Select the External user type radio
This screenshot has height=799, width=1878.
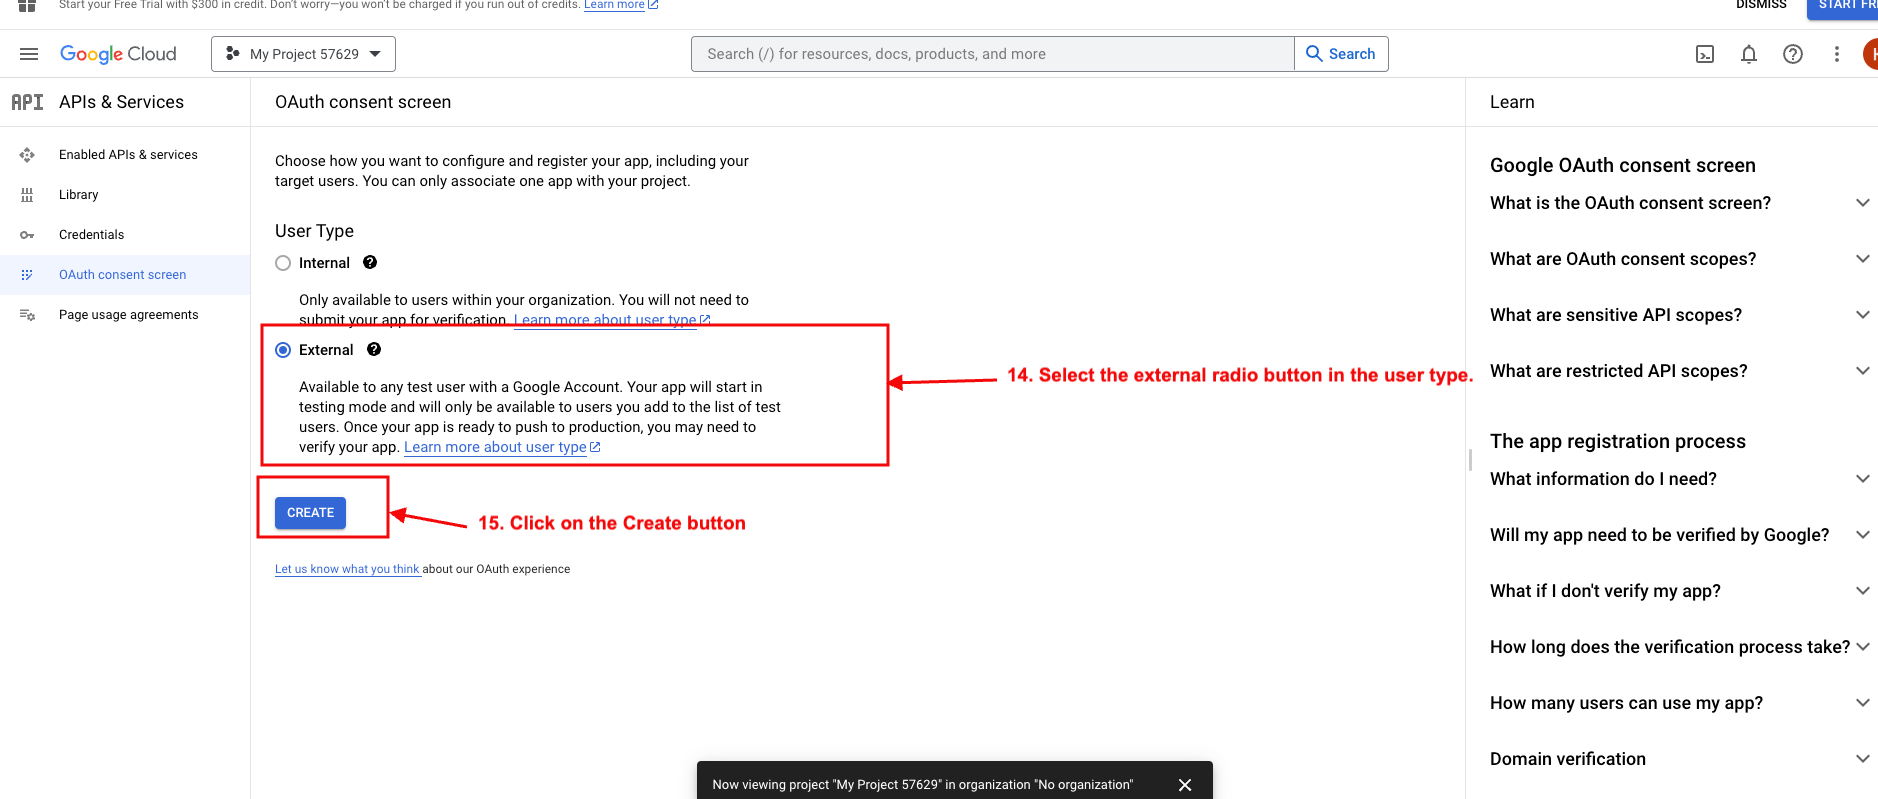point(283,350)
